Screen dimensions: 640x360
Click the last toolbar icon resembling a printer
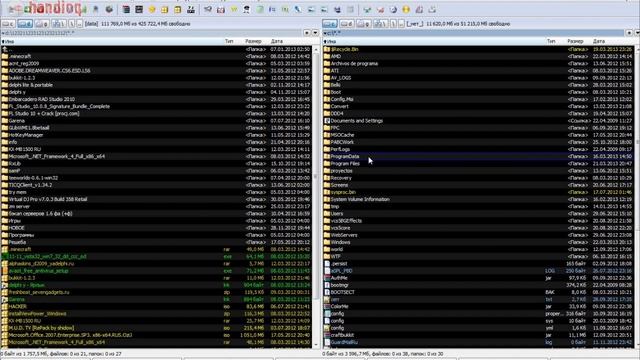coord(432,9)
